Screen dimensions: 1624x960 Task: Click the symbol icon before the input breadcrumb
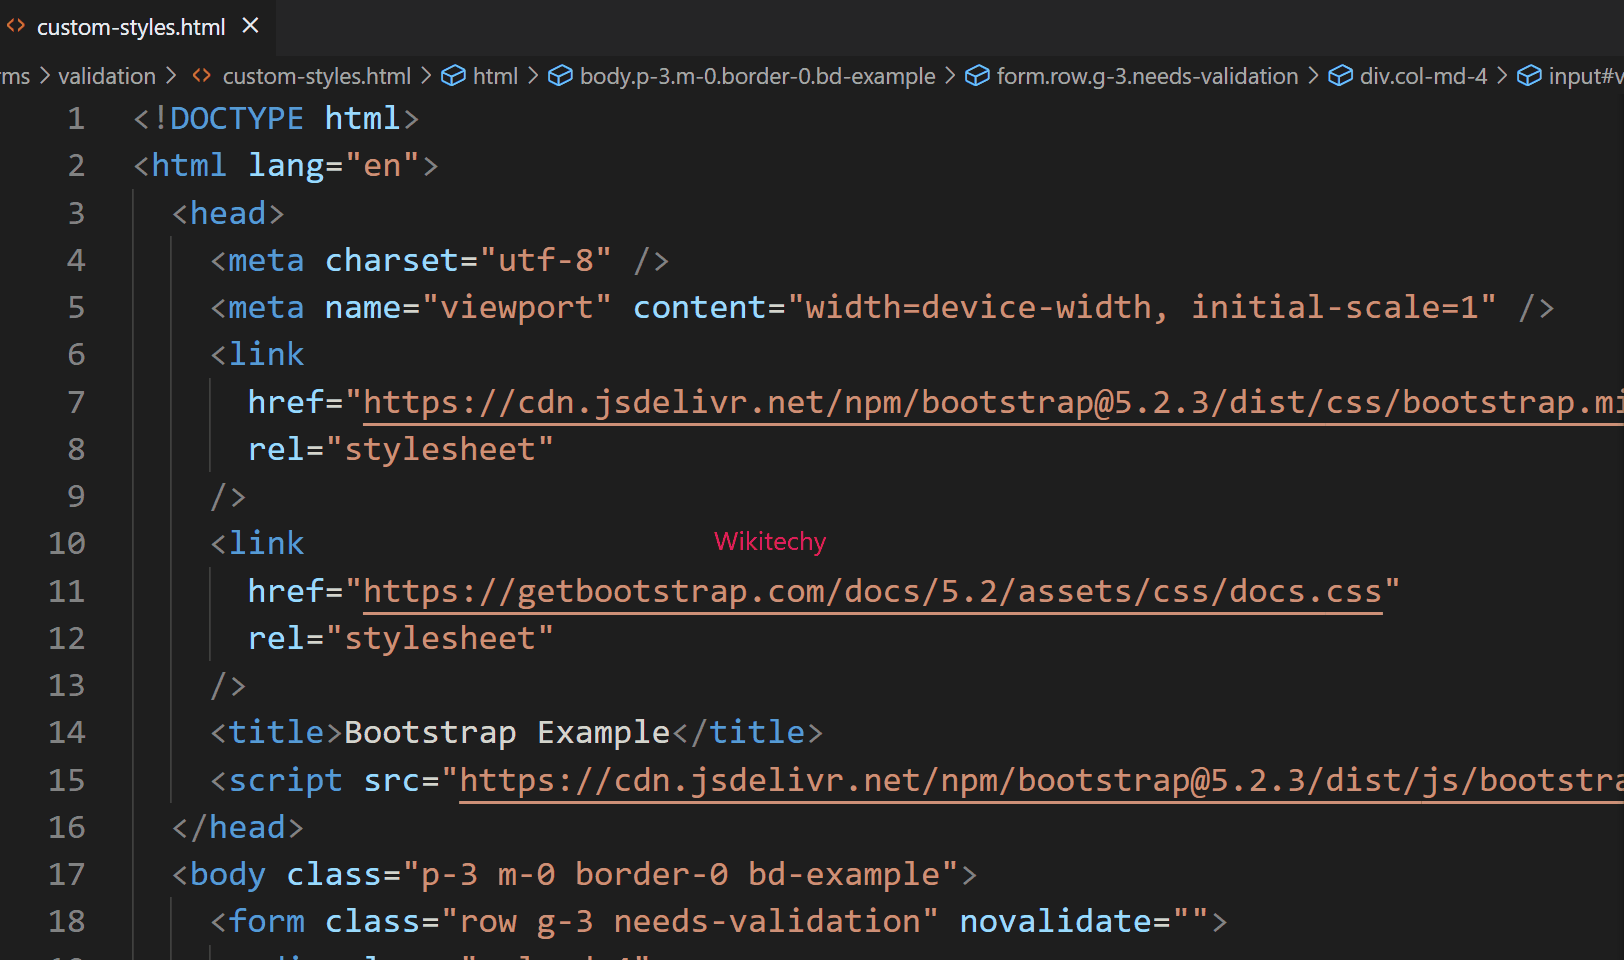(1529, 75)
